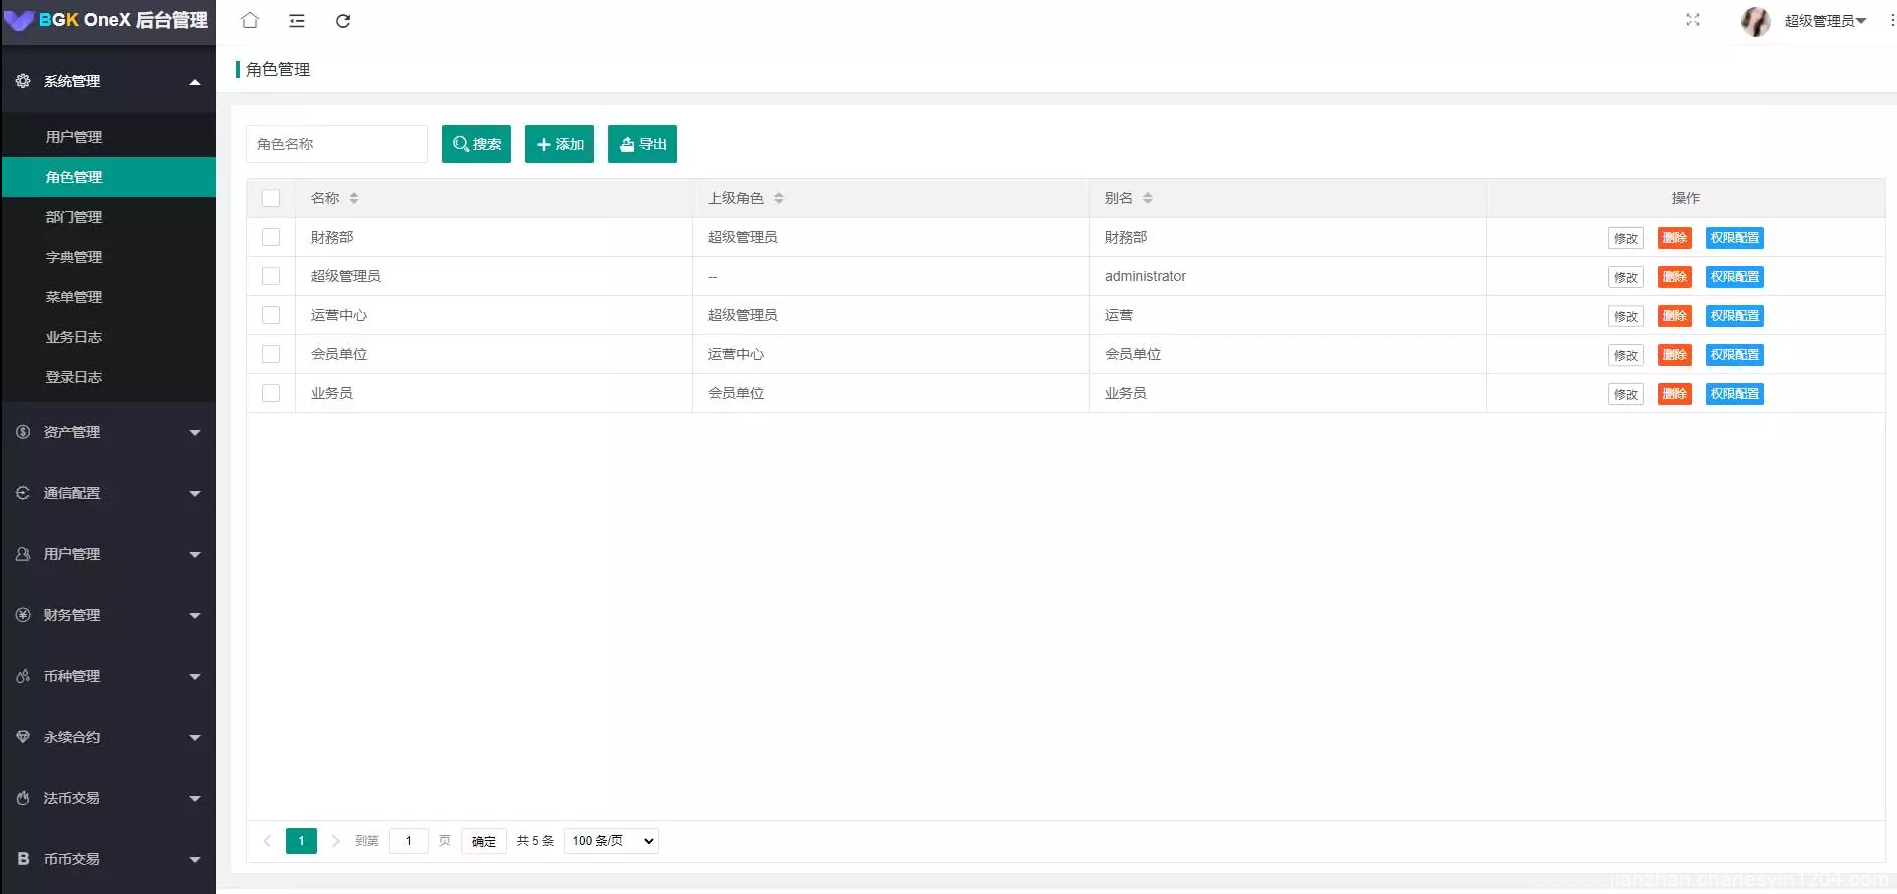Expand the 币币交易 menu arrow
1897x894 pixels.
[195, 860]
